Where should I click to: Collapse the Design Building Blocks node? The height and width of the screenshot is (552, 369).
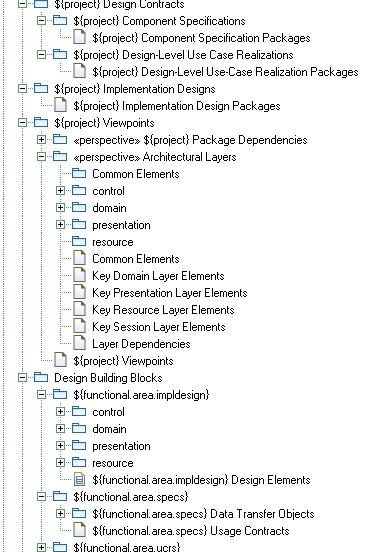tap(23, 378)
